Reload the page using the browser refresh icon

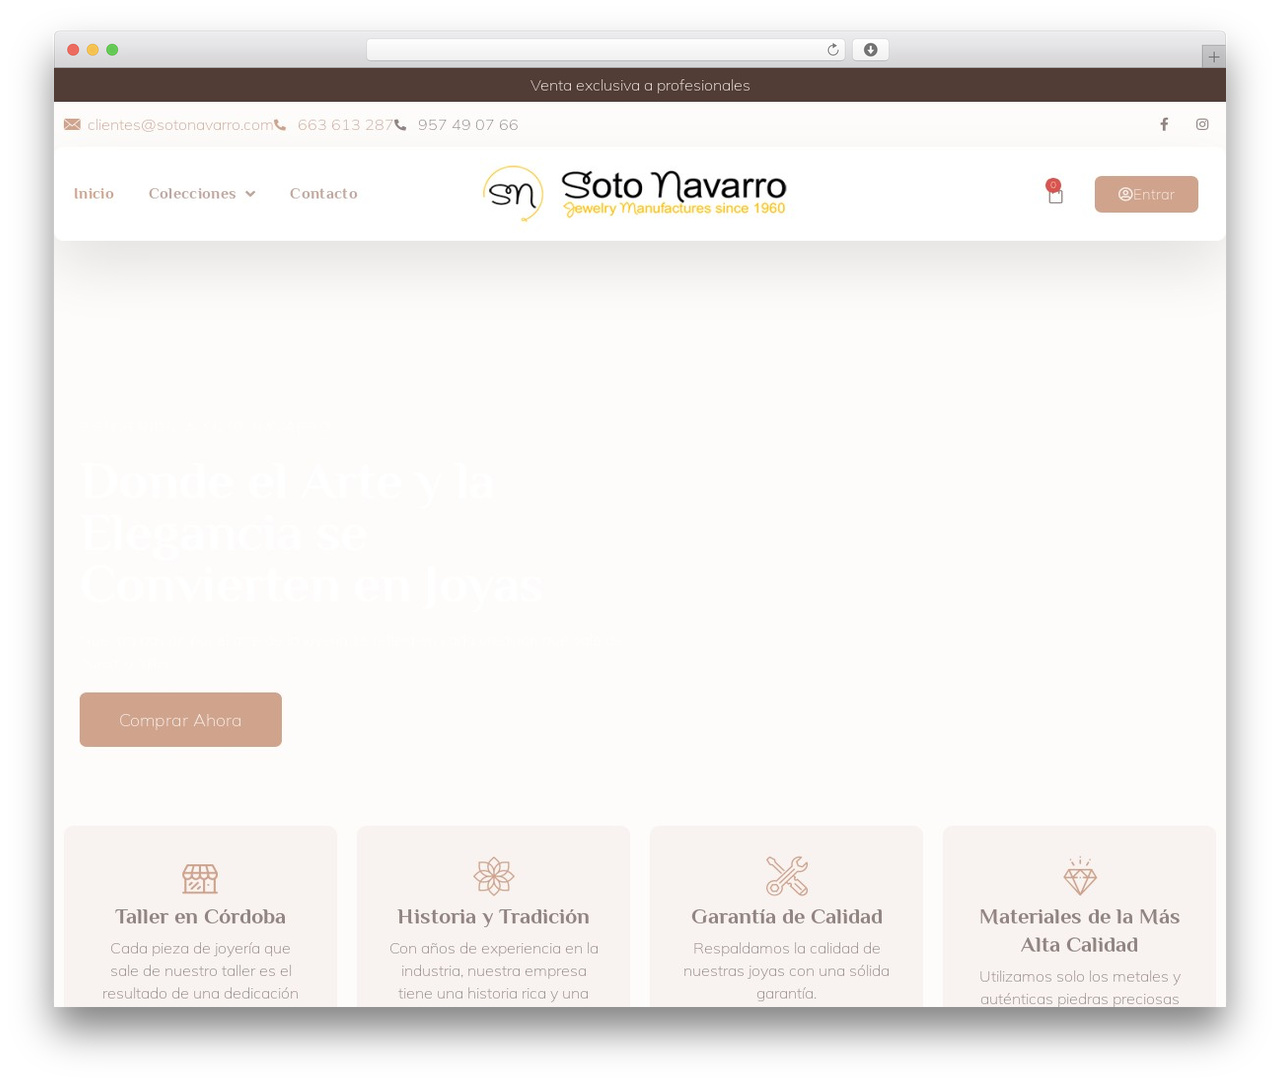click(832, 50)
